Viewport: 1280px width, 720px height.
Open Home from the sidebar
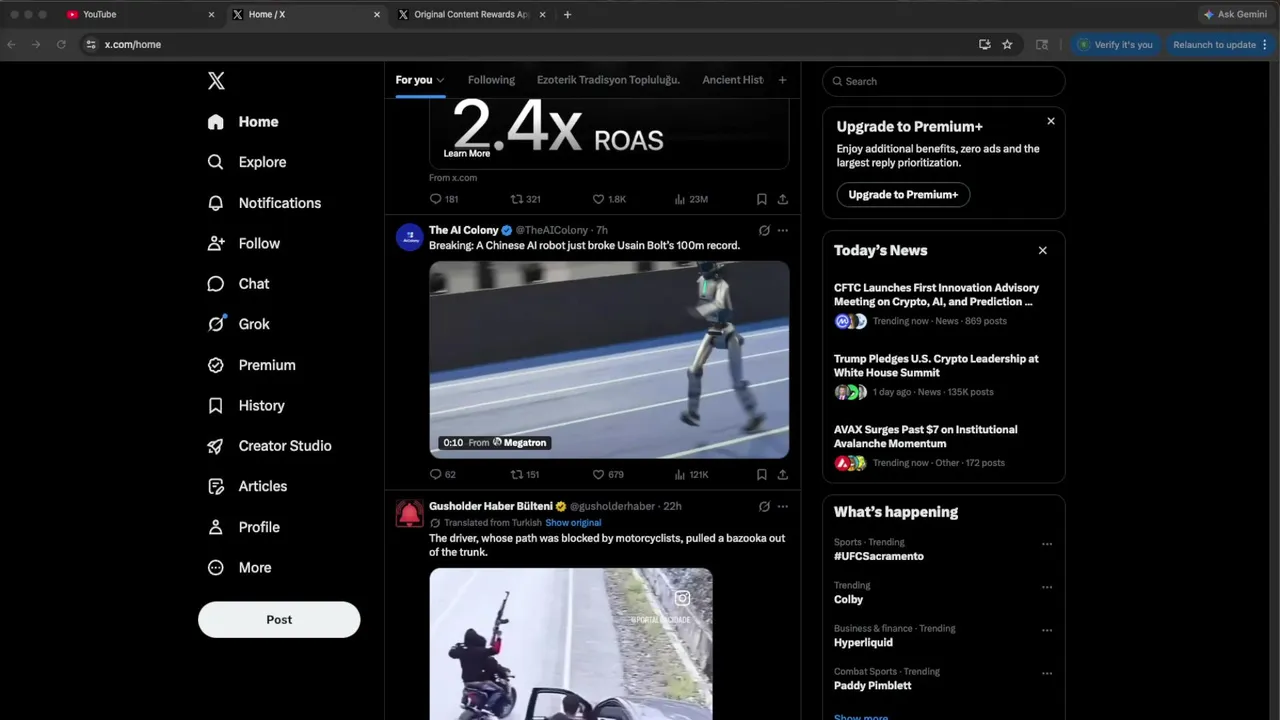243,122
